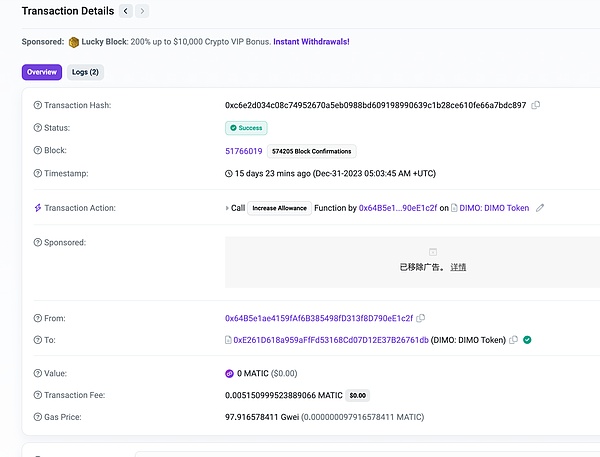The width and height of the screenshot is (600, 457).
Task: Click the green verified checkmark after DIMO Token
Action: point(527,340)
